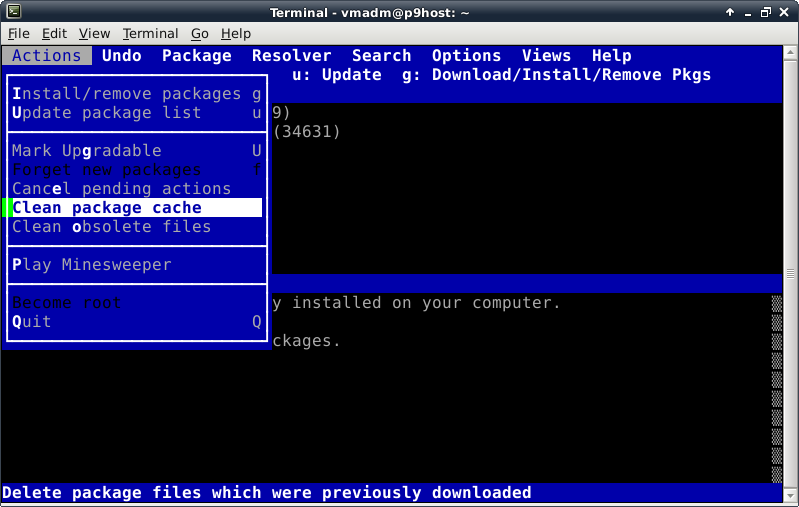Click the description pane scrollbar on right
Viewport: 799px width, 507px height.
click(776, 388)
